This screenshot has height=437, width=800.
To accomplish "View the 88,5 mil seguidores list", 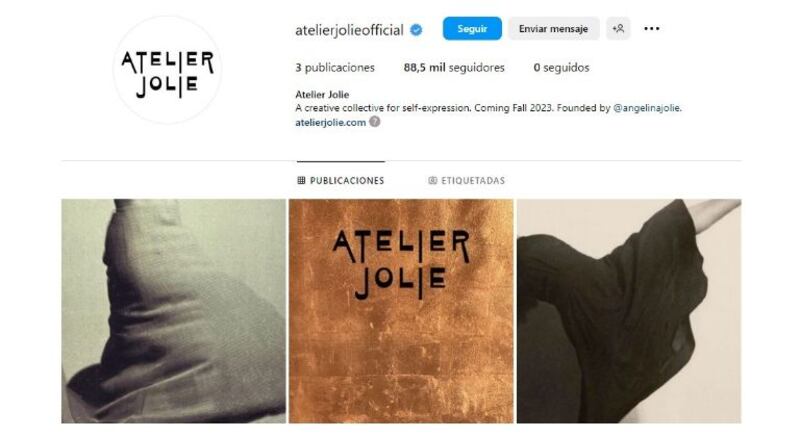I will [454, 67].
